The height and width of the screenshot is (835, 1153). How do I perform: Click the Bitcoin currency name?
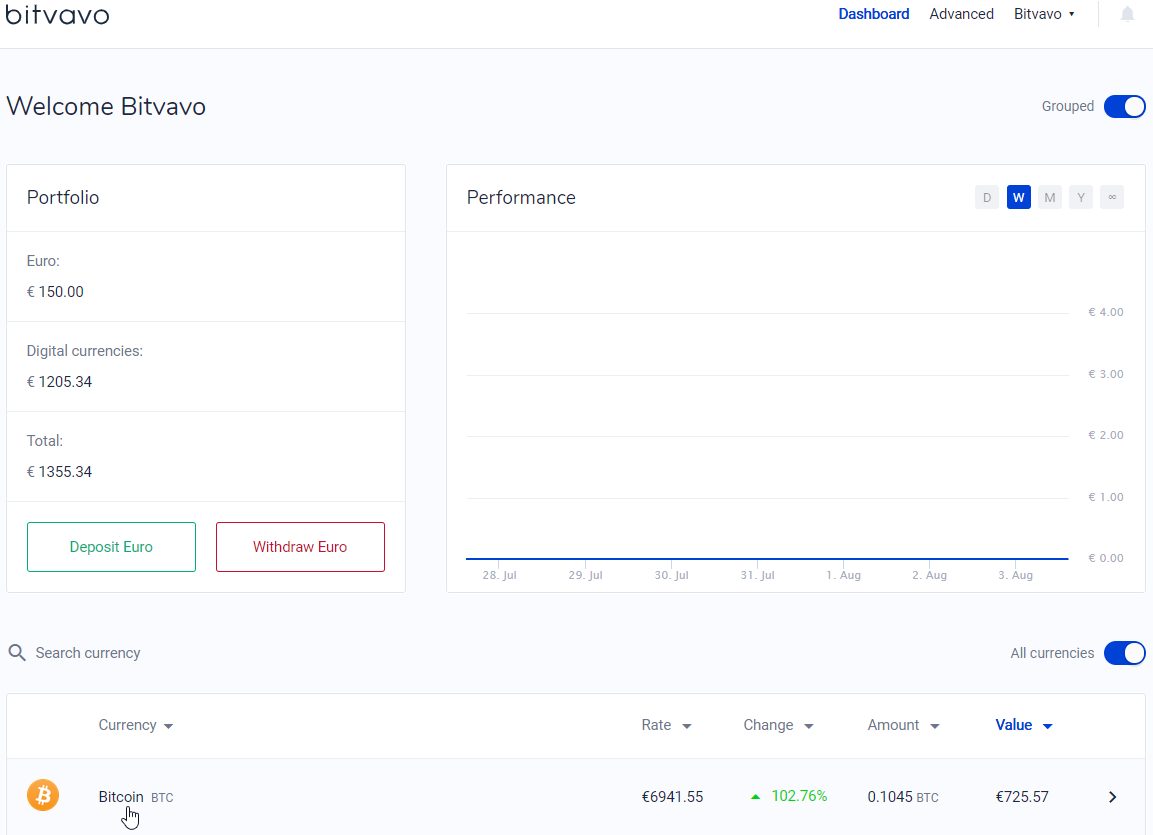coord(121,797)
